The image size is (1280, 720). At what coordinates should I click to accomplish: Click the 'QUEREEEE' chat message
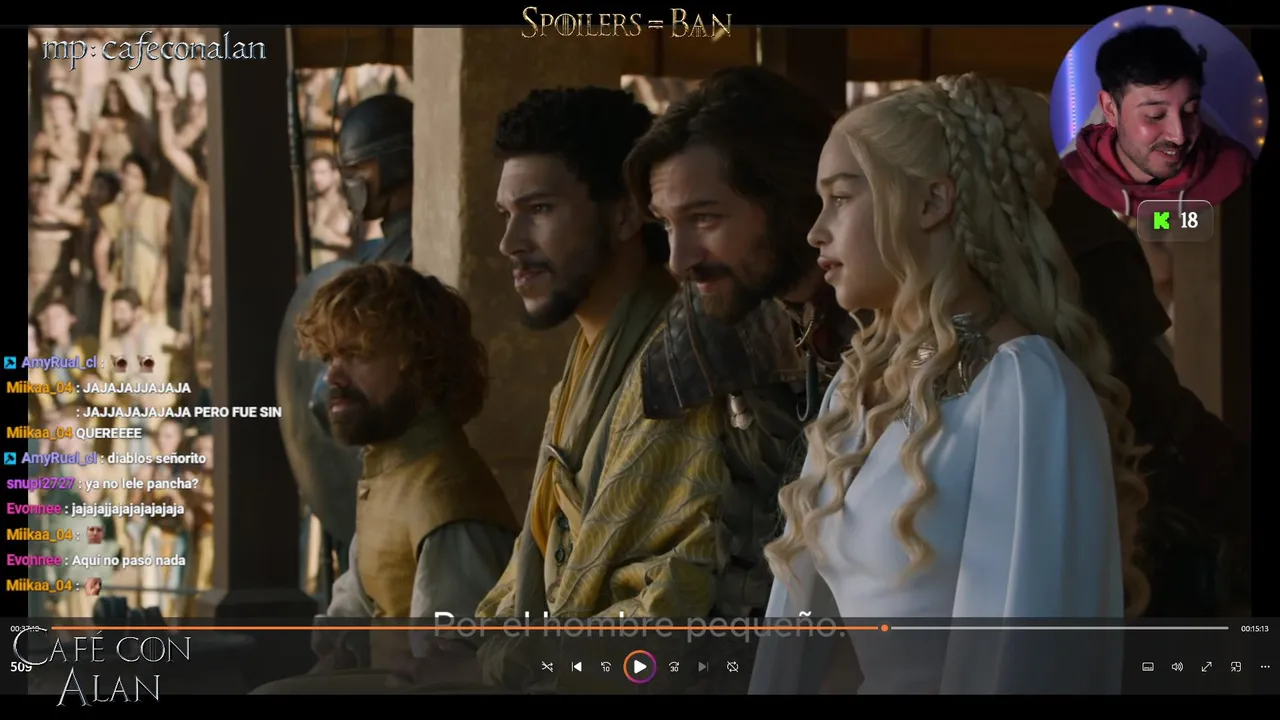click(110, 433)
